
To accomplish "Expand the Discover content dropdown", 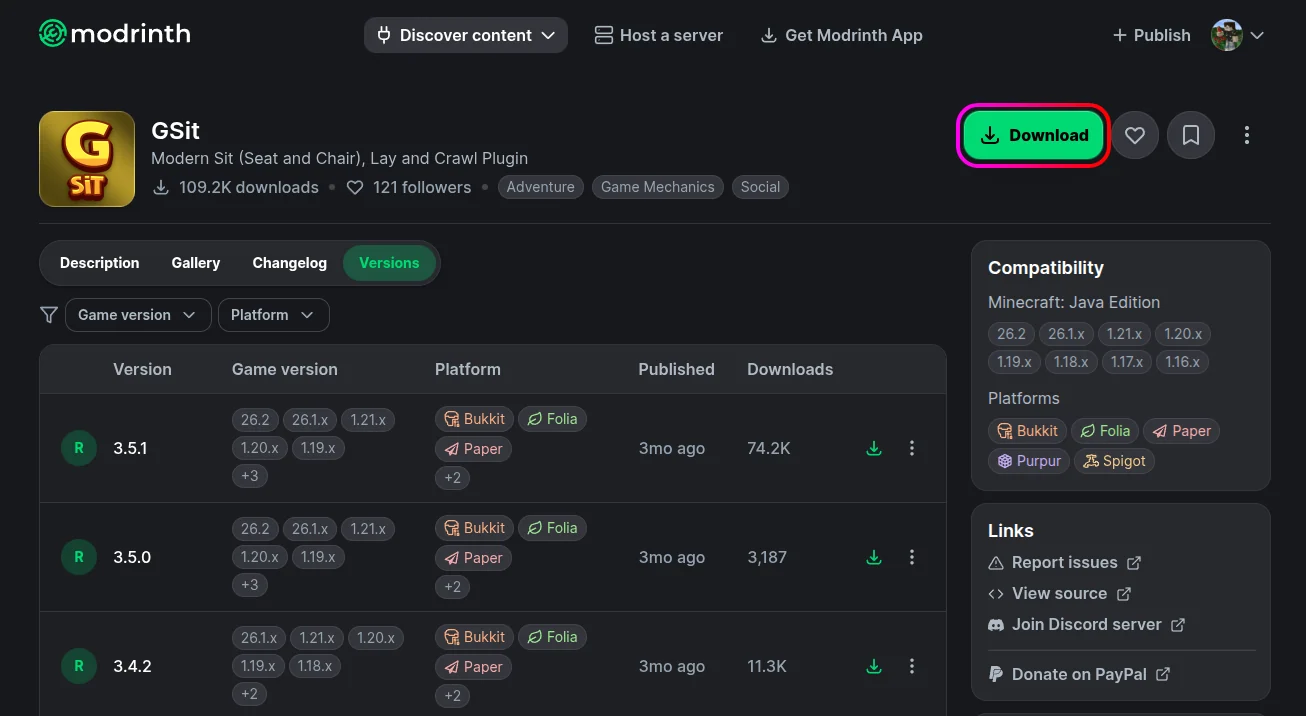I will (466, 35).
